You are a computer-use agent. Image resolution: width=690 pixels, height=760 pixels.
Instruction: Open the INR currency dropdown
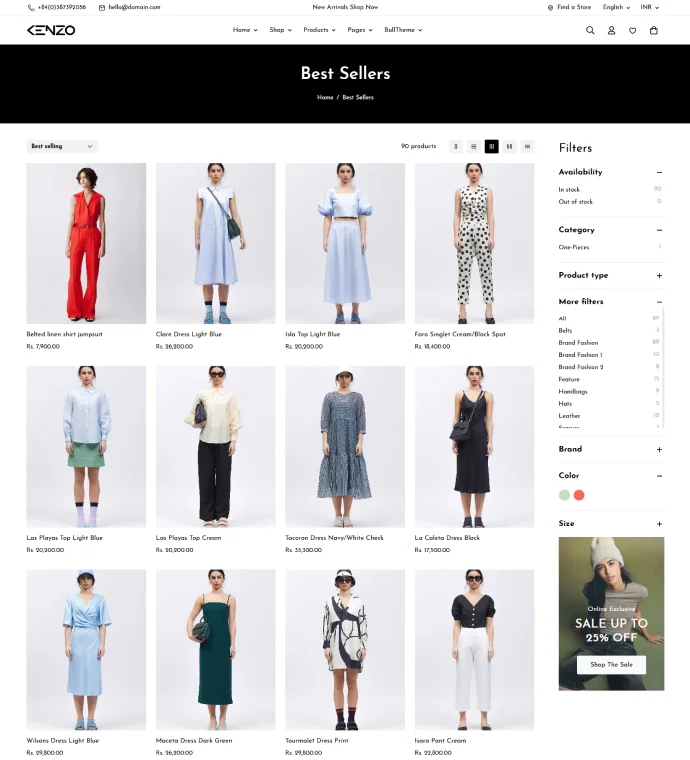coord(649,7)
